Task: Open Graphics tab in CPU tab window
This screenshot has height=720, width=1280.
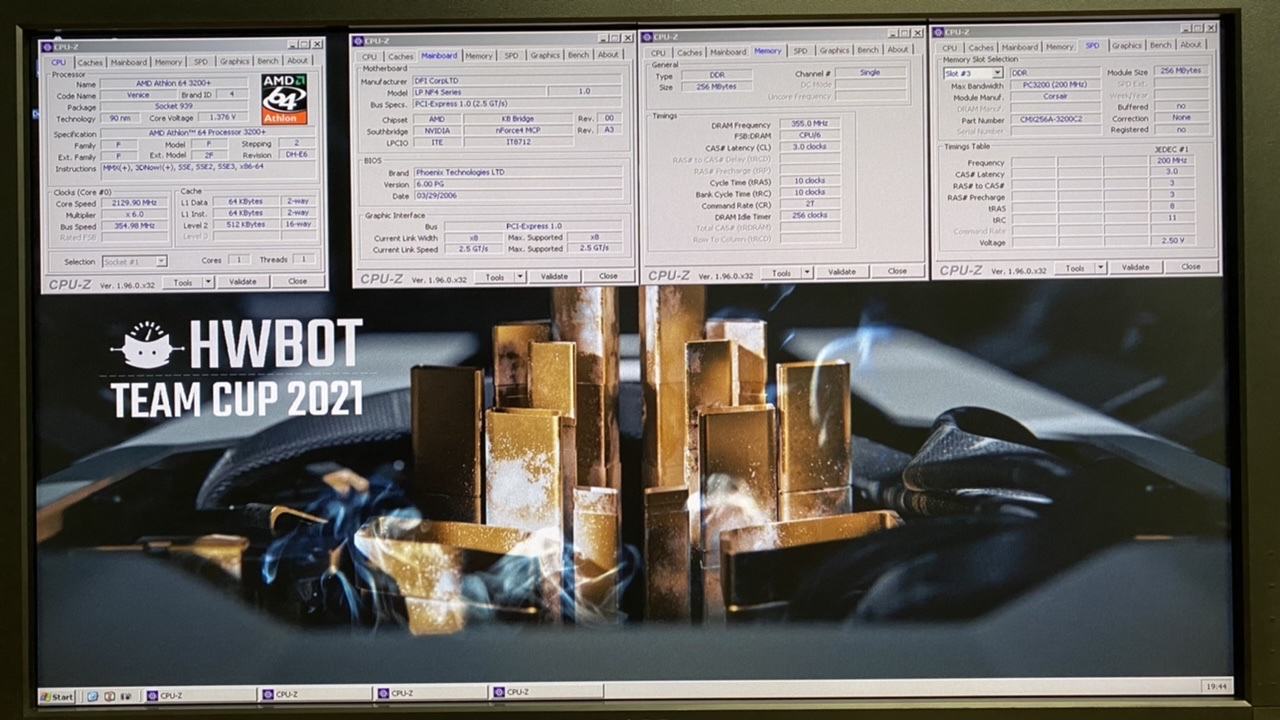Action: pyautogui.click(x=234, y=62)
